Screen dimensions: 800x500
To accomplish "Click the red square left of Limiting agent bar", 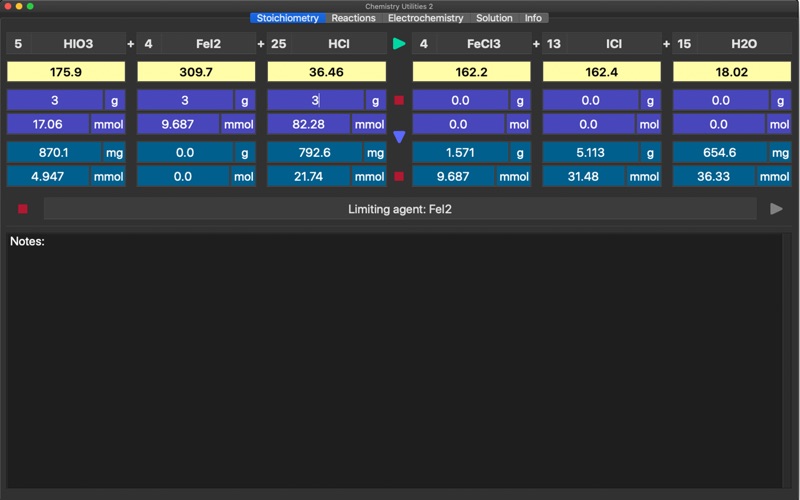I will (x=22, y=209).
